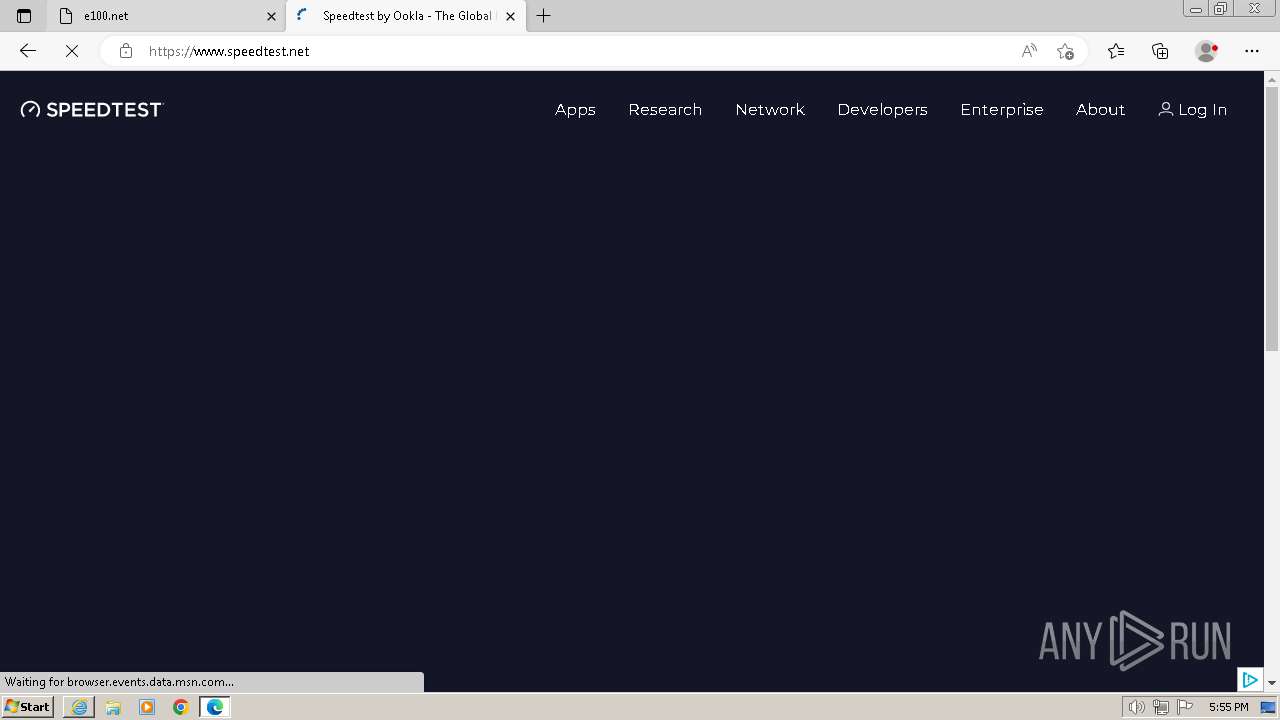The width and height of the screenshot is (1280, 720).
Task: Open the Developers menu item
Action: [x=882, y=110]
